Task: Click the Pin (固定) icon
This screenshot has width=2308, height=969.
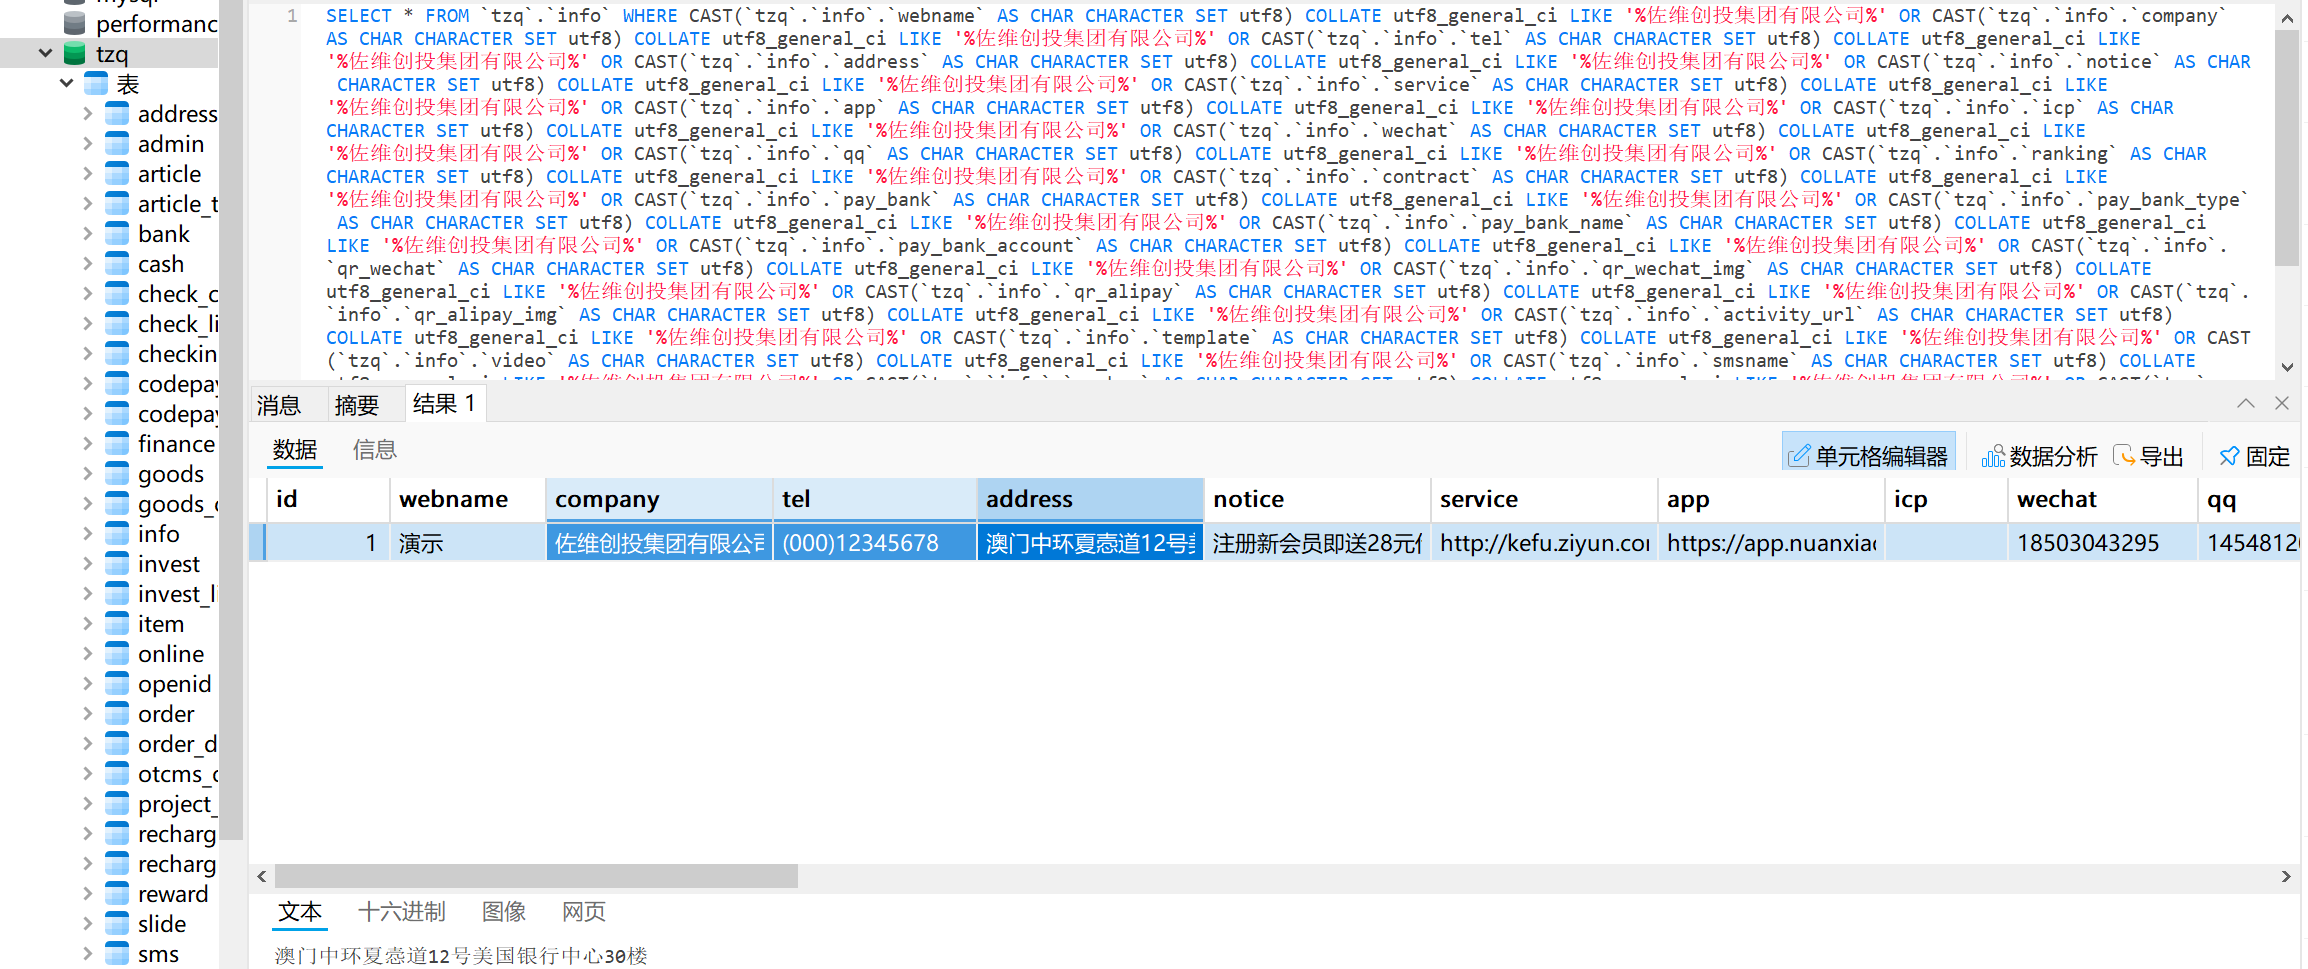Action: tap(2229, 457)
